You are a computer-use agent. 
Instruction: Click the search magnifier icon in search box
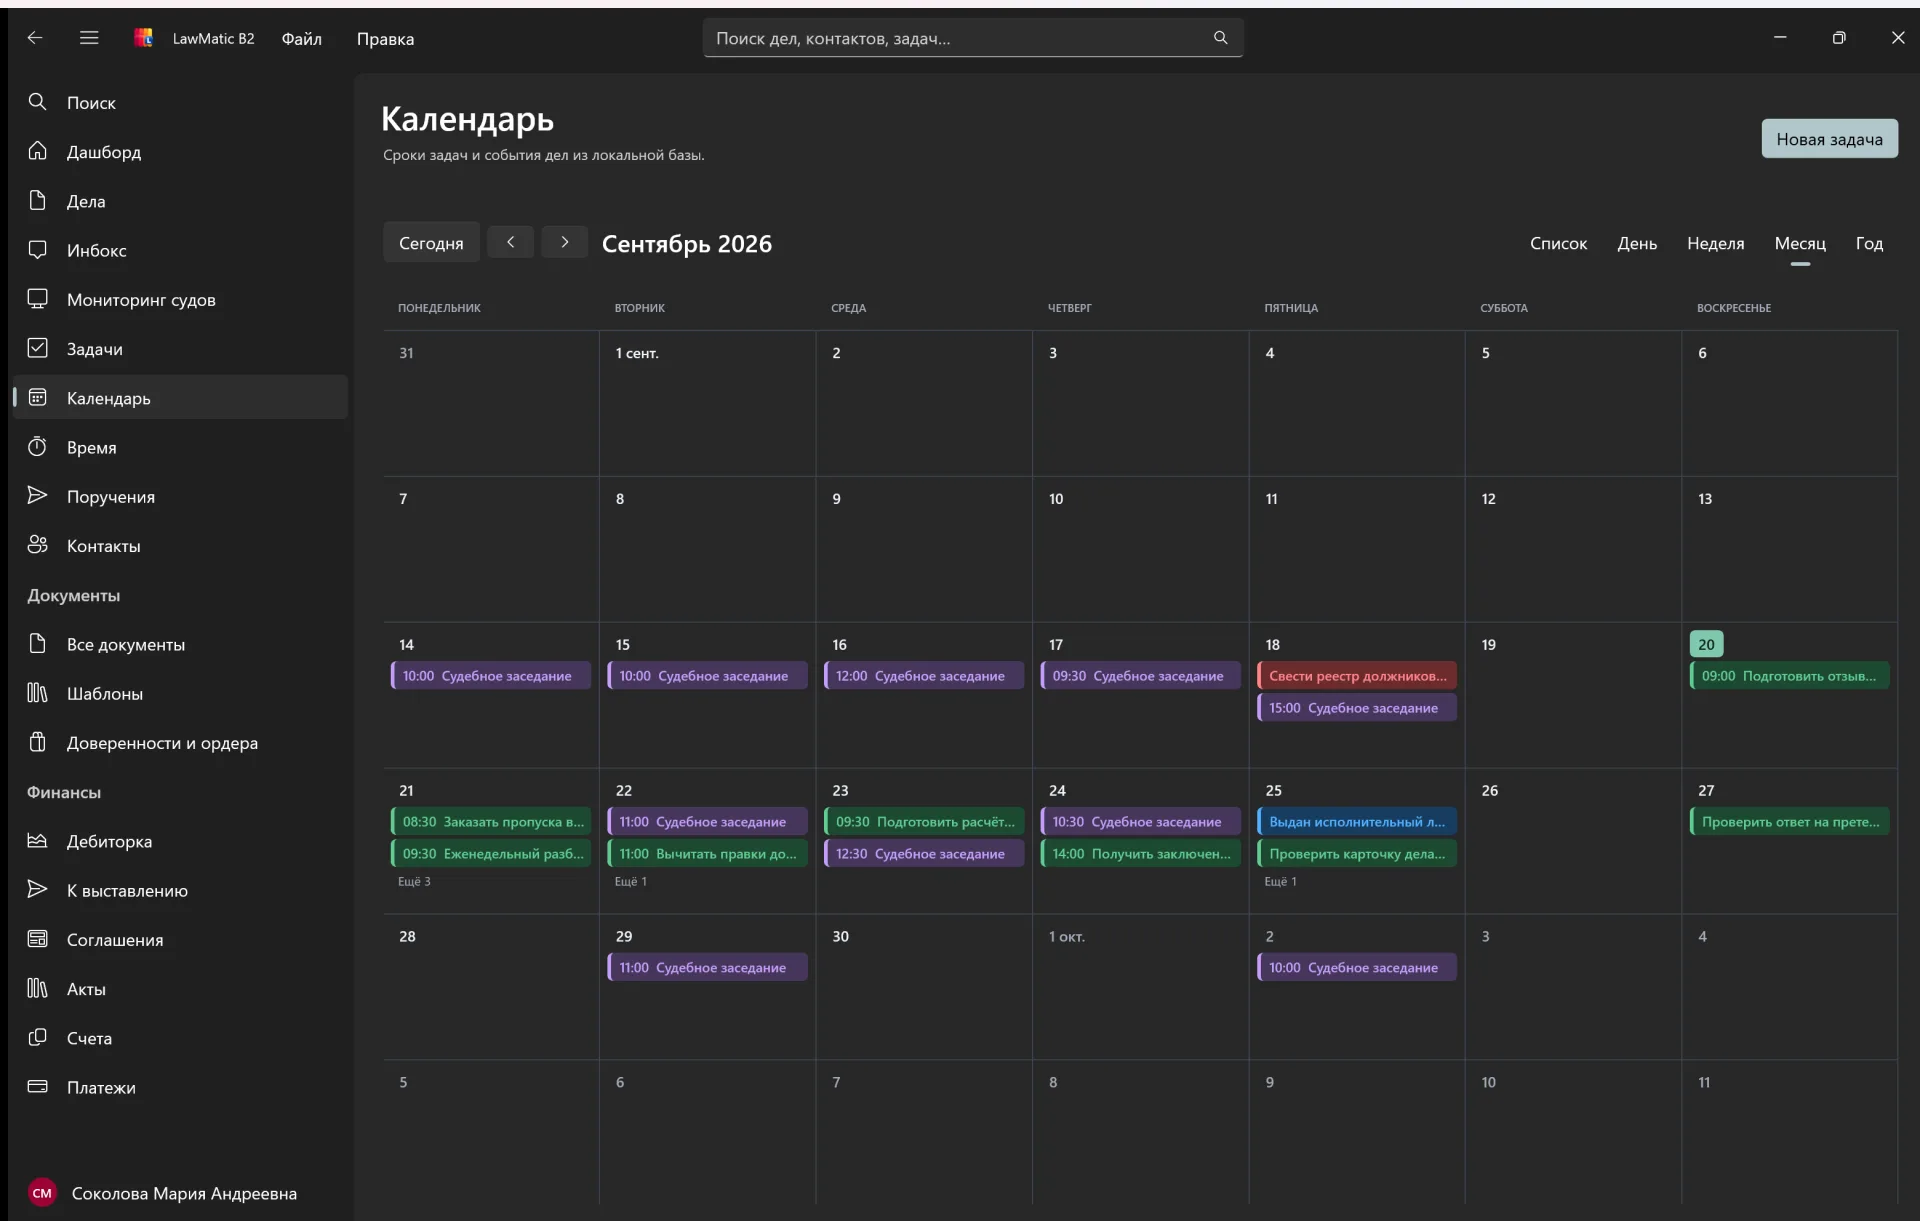tap(1220, 38)
